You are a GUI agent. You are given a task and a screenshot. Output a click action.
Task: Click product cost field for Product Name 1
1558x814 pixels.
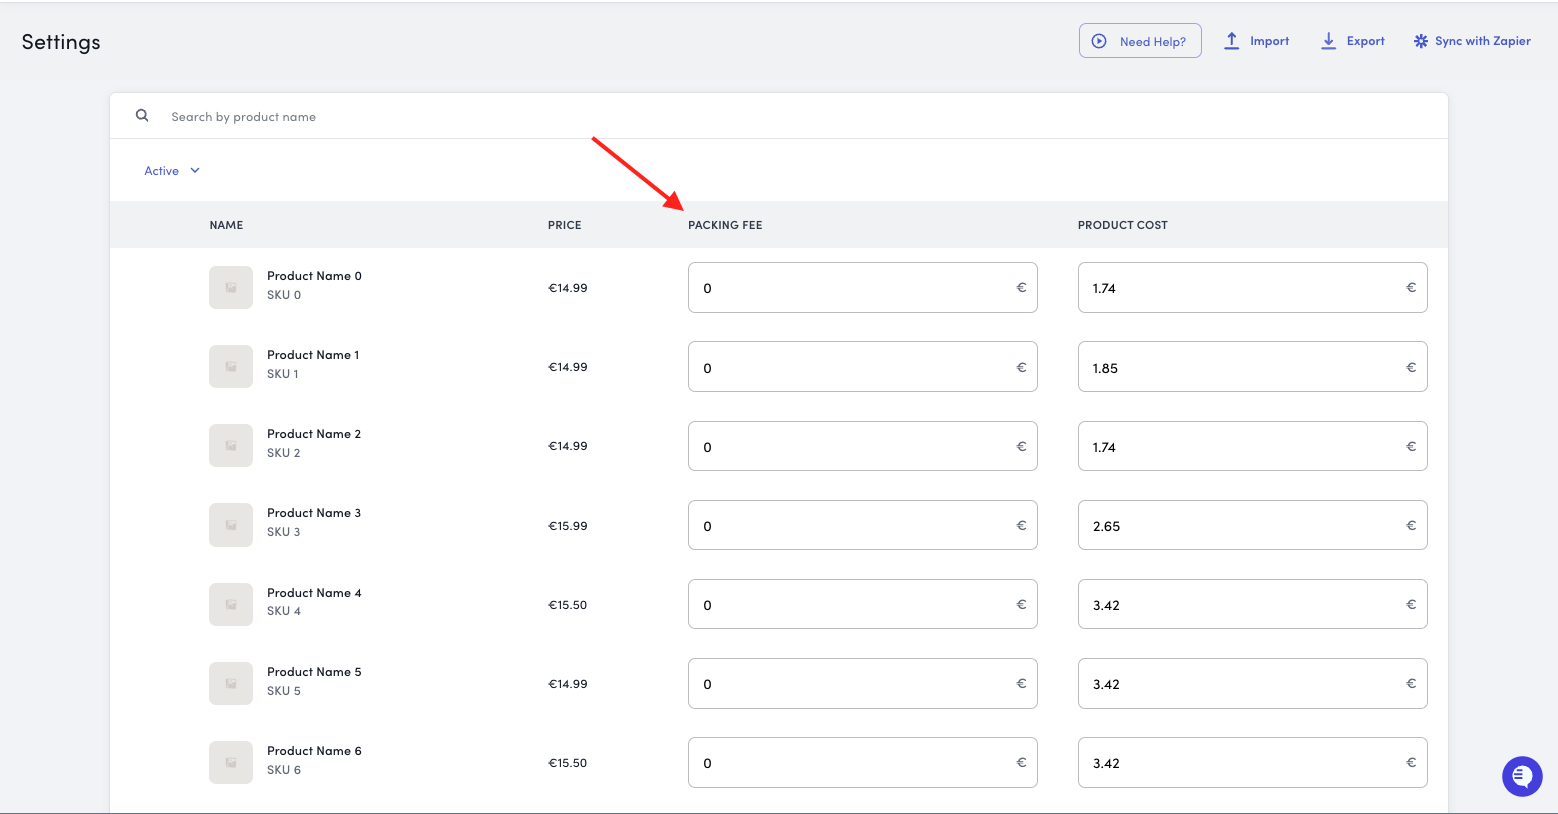click(1240, 367)
